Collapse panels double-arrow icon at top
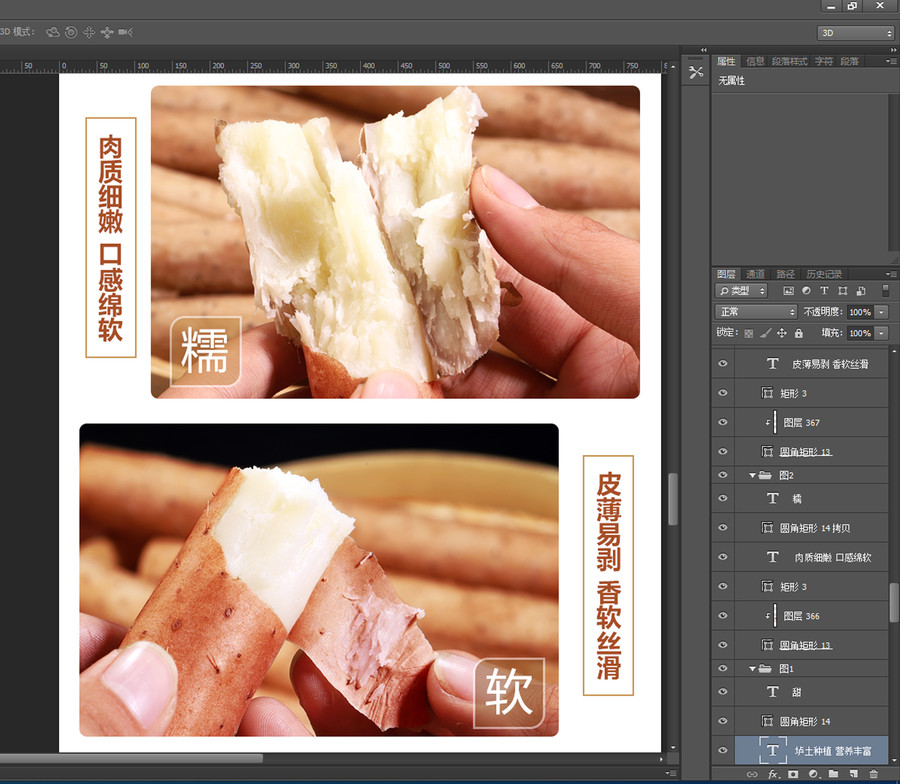 point(893,50)
